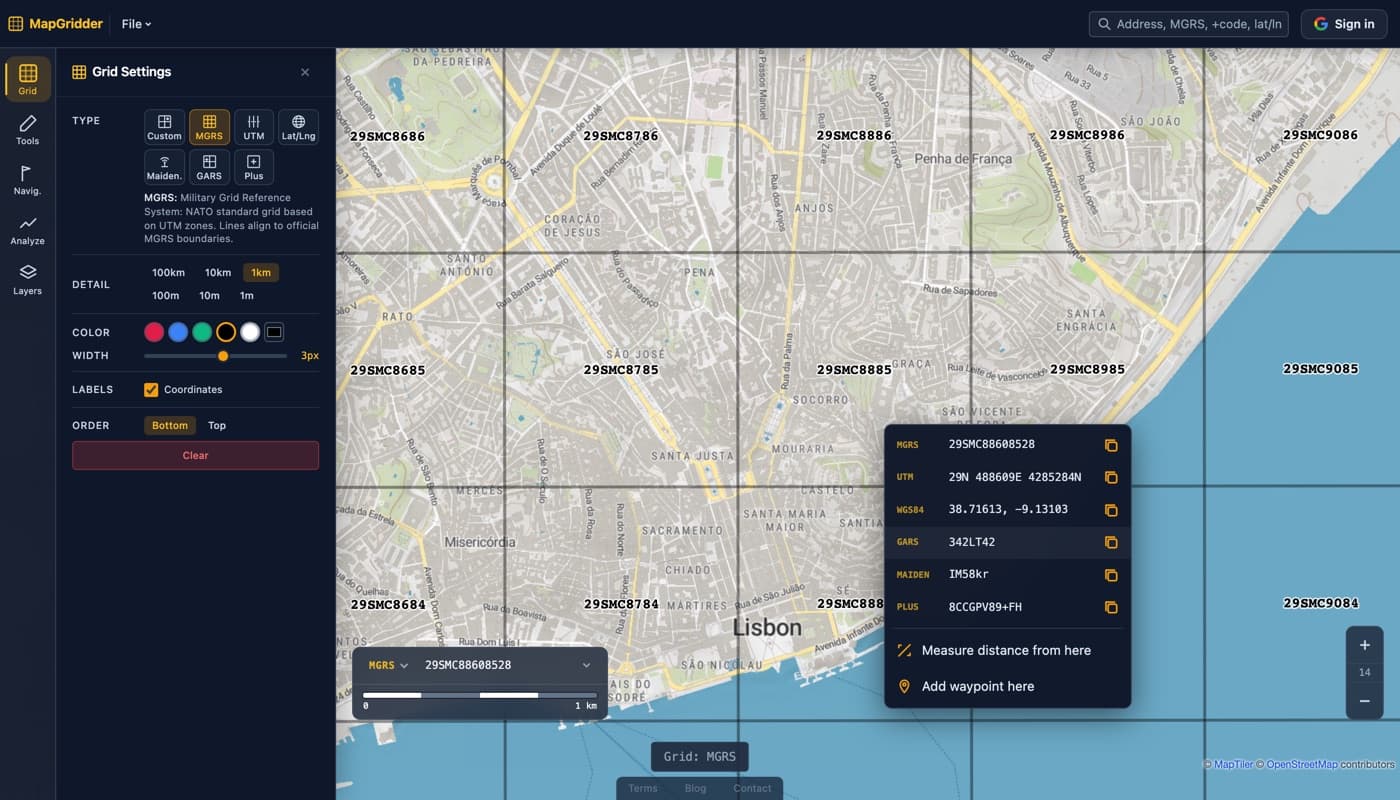1400x800 pixels.
Task: Select the Lat/Lng grid type
Action: click(x=298, y=127)
